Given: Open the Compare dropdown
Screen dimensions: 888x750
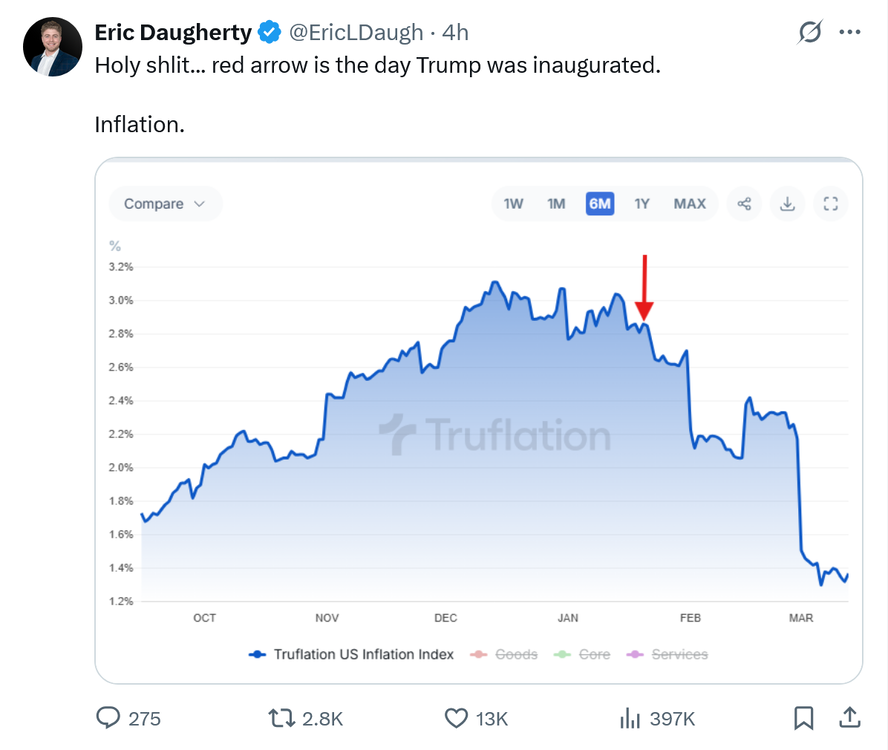Looking at the screenshot, I should [x=164, y=204].
